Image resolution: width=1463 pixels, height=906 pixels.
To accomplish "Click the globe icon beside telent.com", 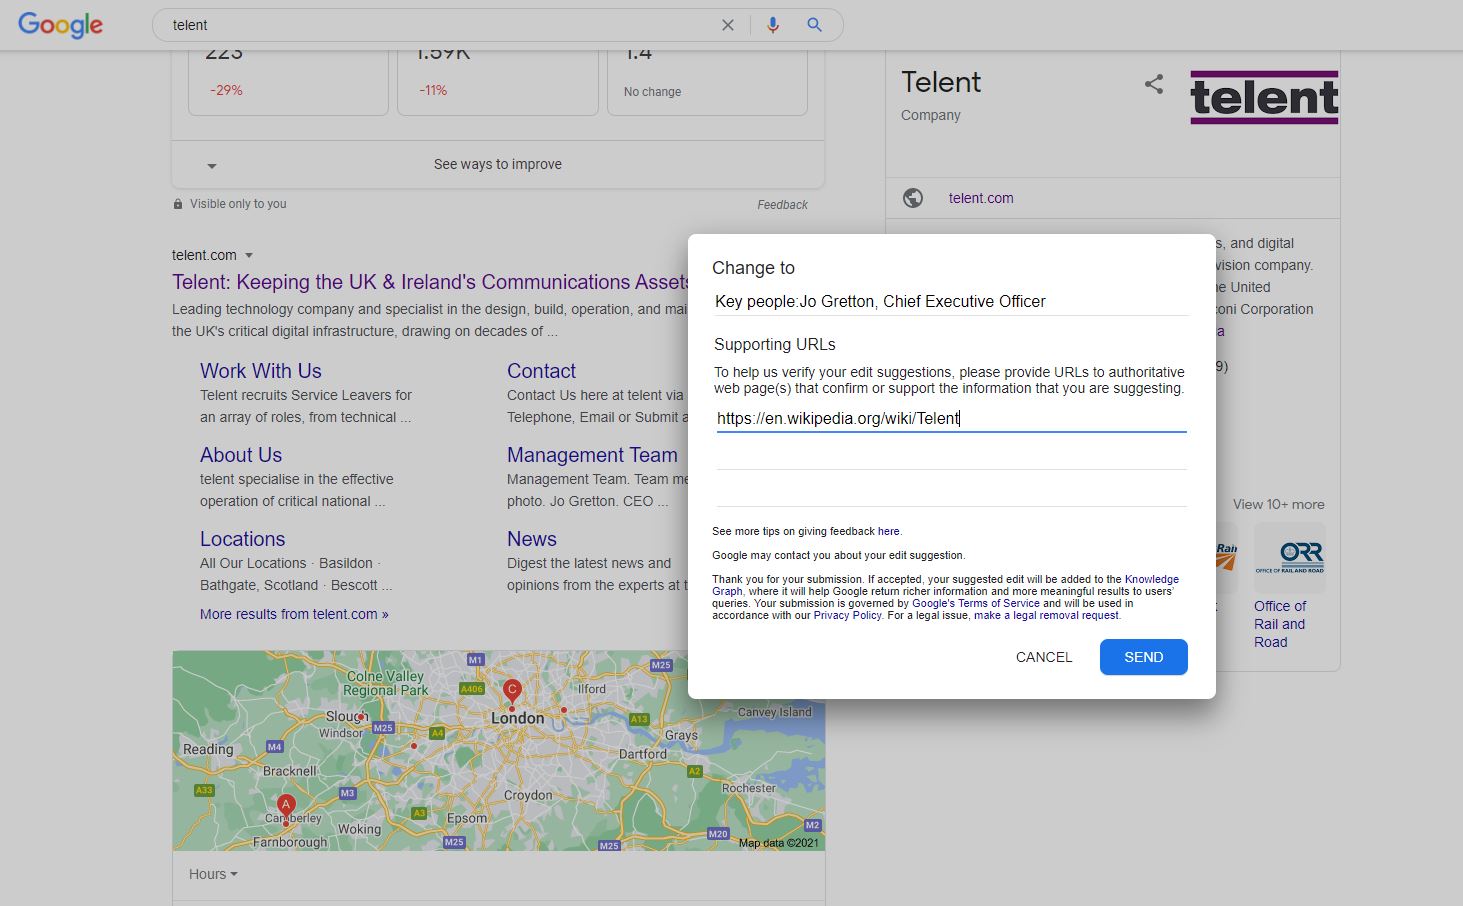I will tap(913, 198).
